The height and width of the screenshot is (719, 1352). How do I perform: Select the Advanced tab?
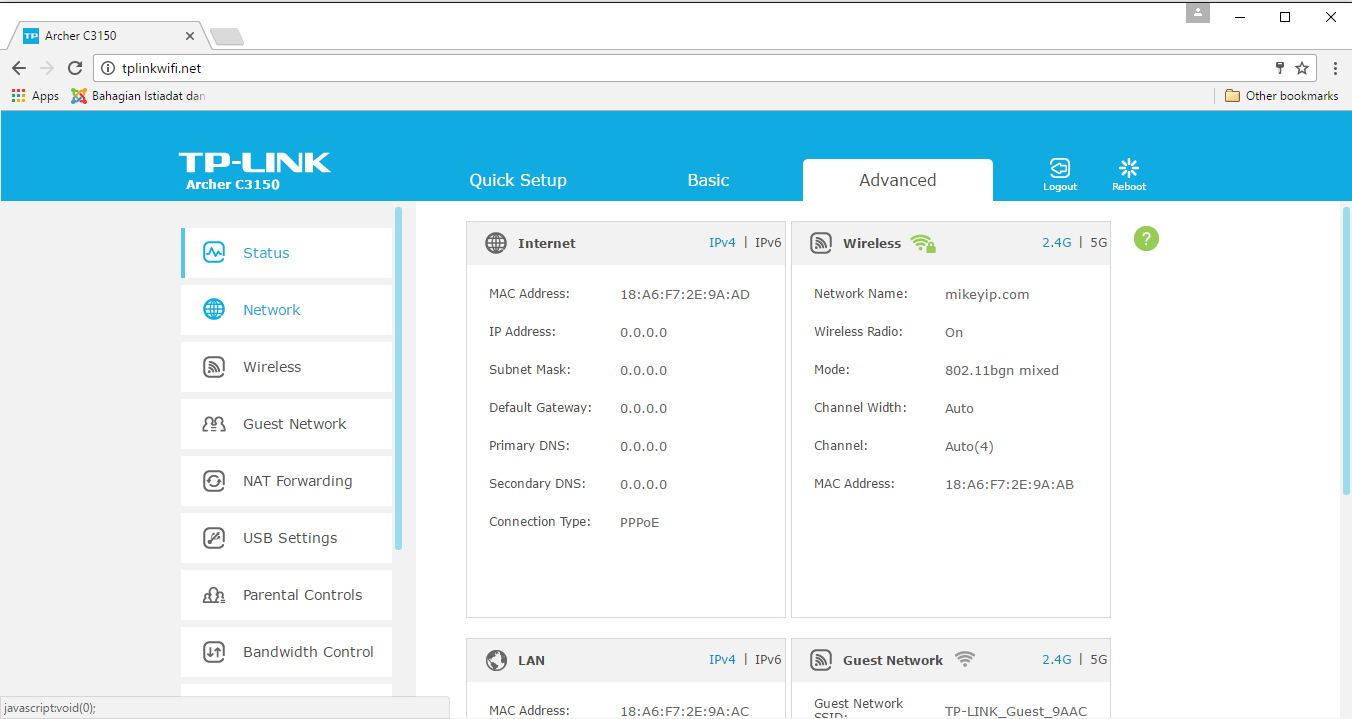point(898,180)
